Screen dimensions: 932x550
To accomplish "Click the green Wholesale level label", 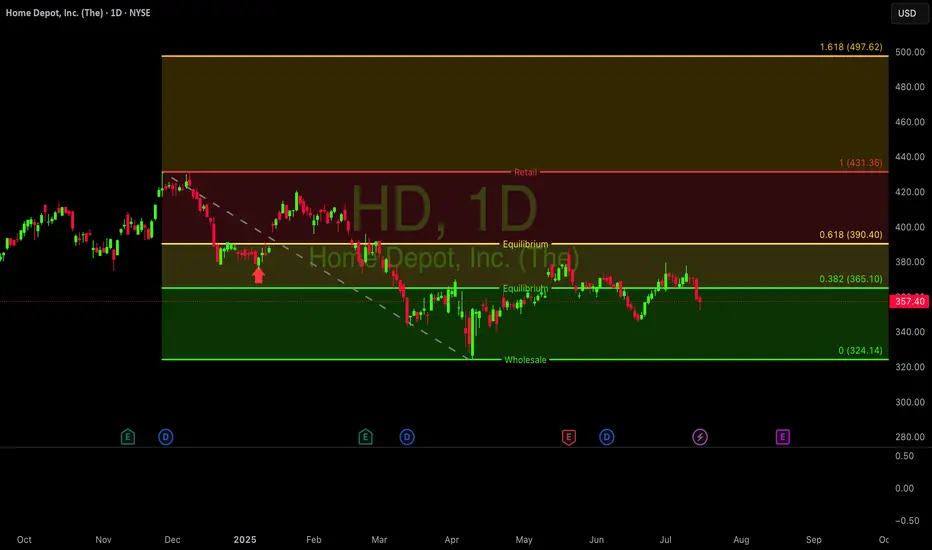I will coord(525,360).
